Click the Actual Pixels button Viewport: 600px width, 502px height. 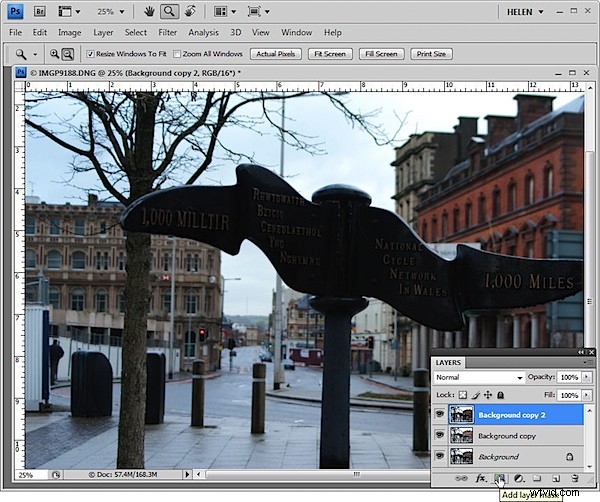[276, 54]
